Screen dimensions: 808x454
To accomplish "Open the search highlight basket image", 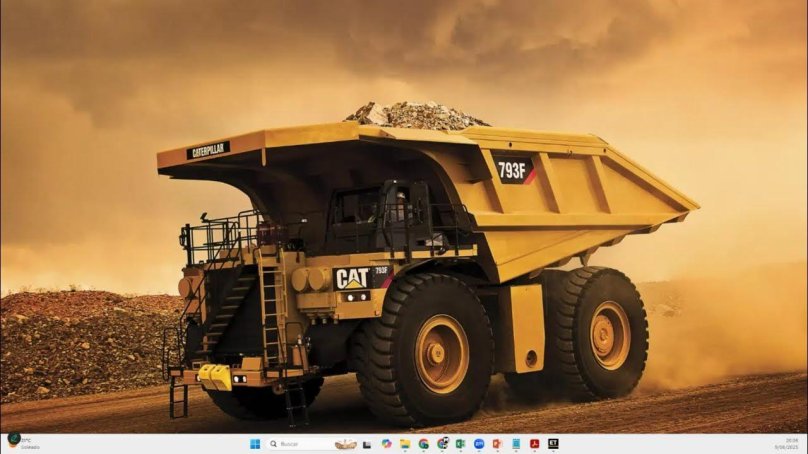I will (x=345, y=443).
